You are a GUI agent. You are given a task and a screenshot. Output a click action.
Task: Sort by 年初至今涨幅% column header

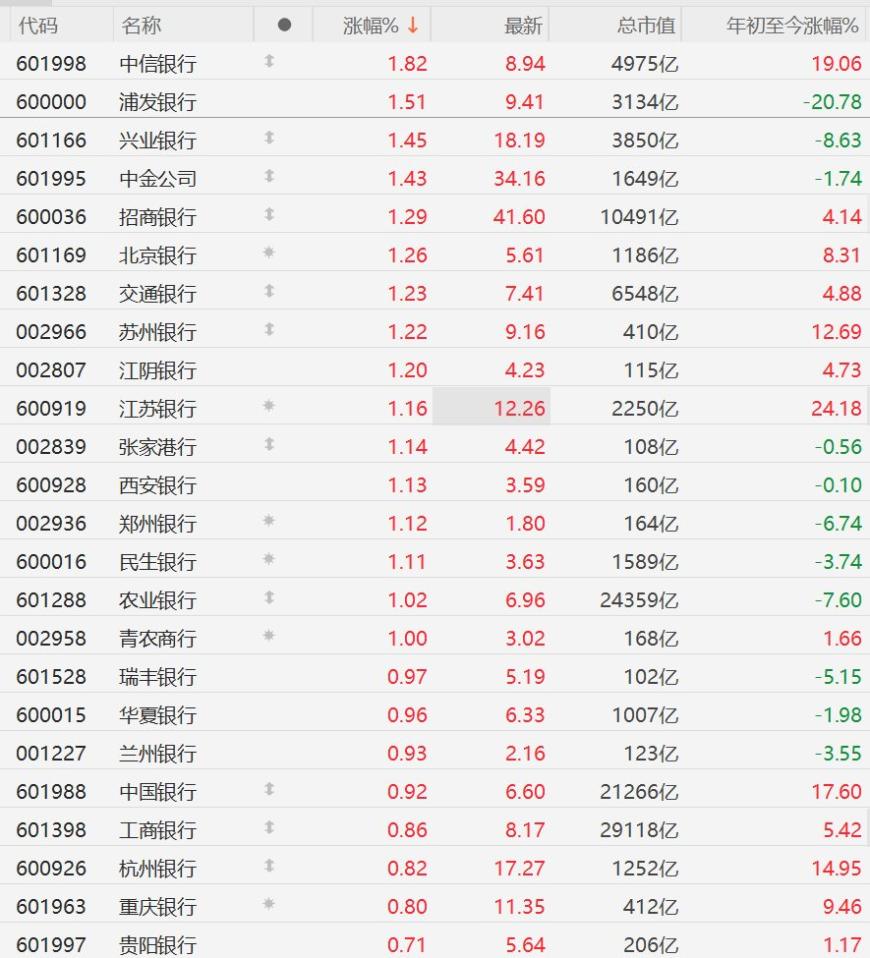coord(792,26)
